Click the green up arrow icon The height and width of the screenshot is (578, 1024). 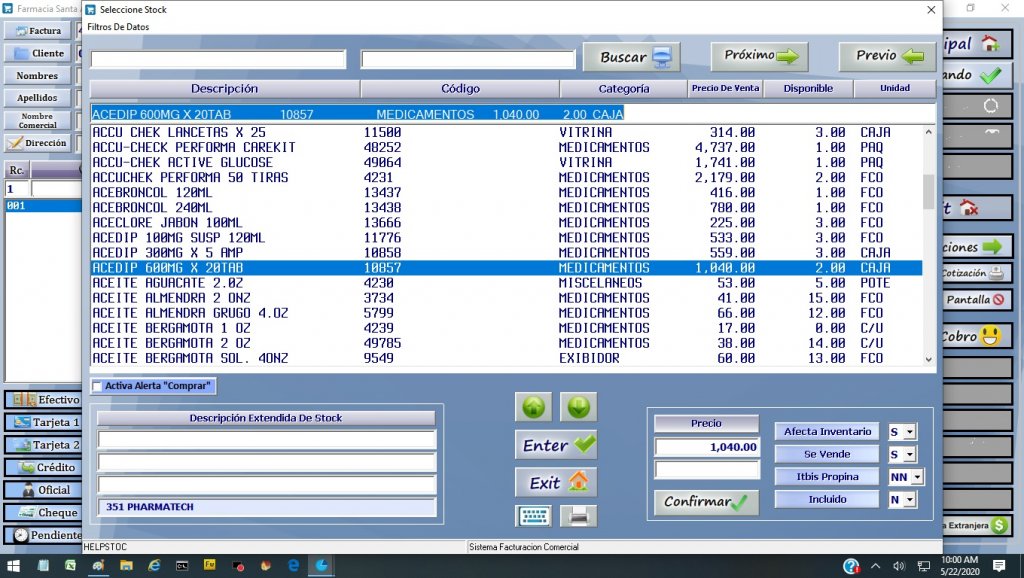(x=533, y=407)
